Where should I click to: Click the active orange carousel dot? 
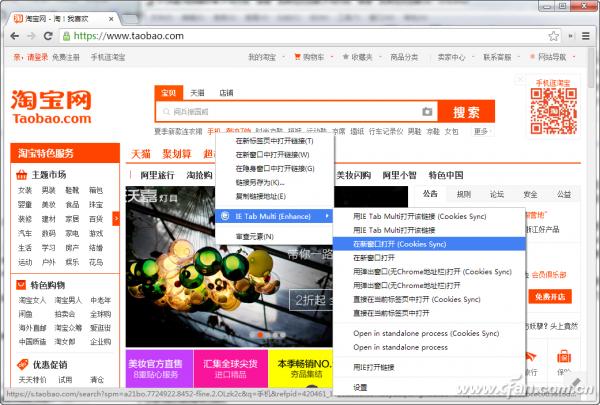(x=260, y=335)
